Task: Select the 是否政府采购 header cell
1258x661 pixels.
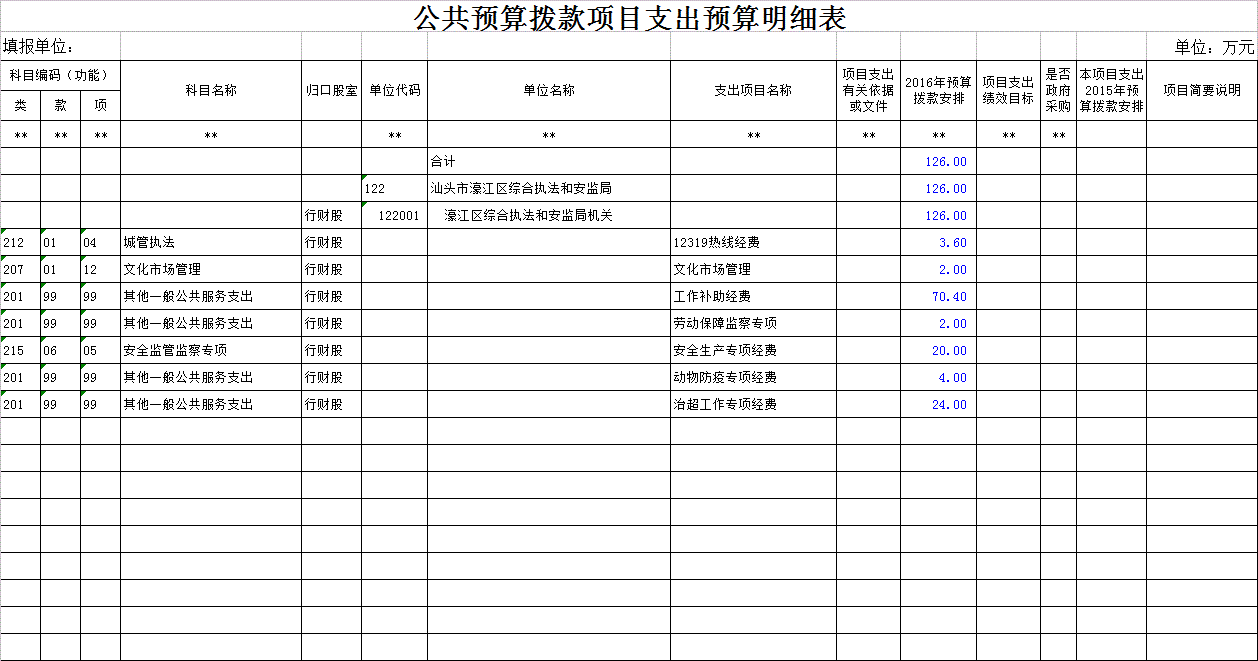Action: pos(1058,90)
